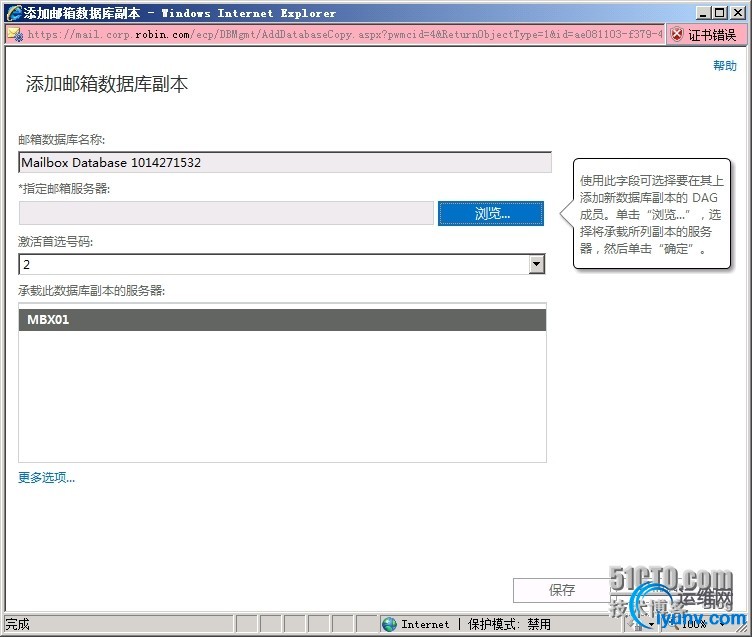The width and height of the screenshot is (752, 637).
Task: Minimize the Internet Explorer window
Action: click(x=703, y=12)
